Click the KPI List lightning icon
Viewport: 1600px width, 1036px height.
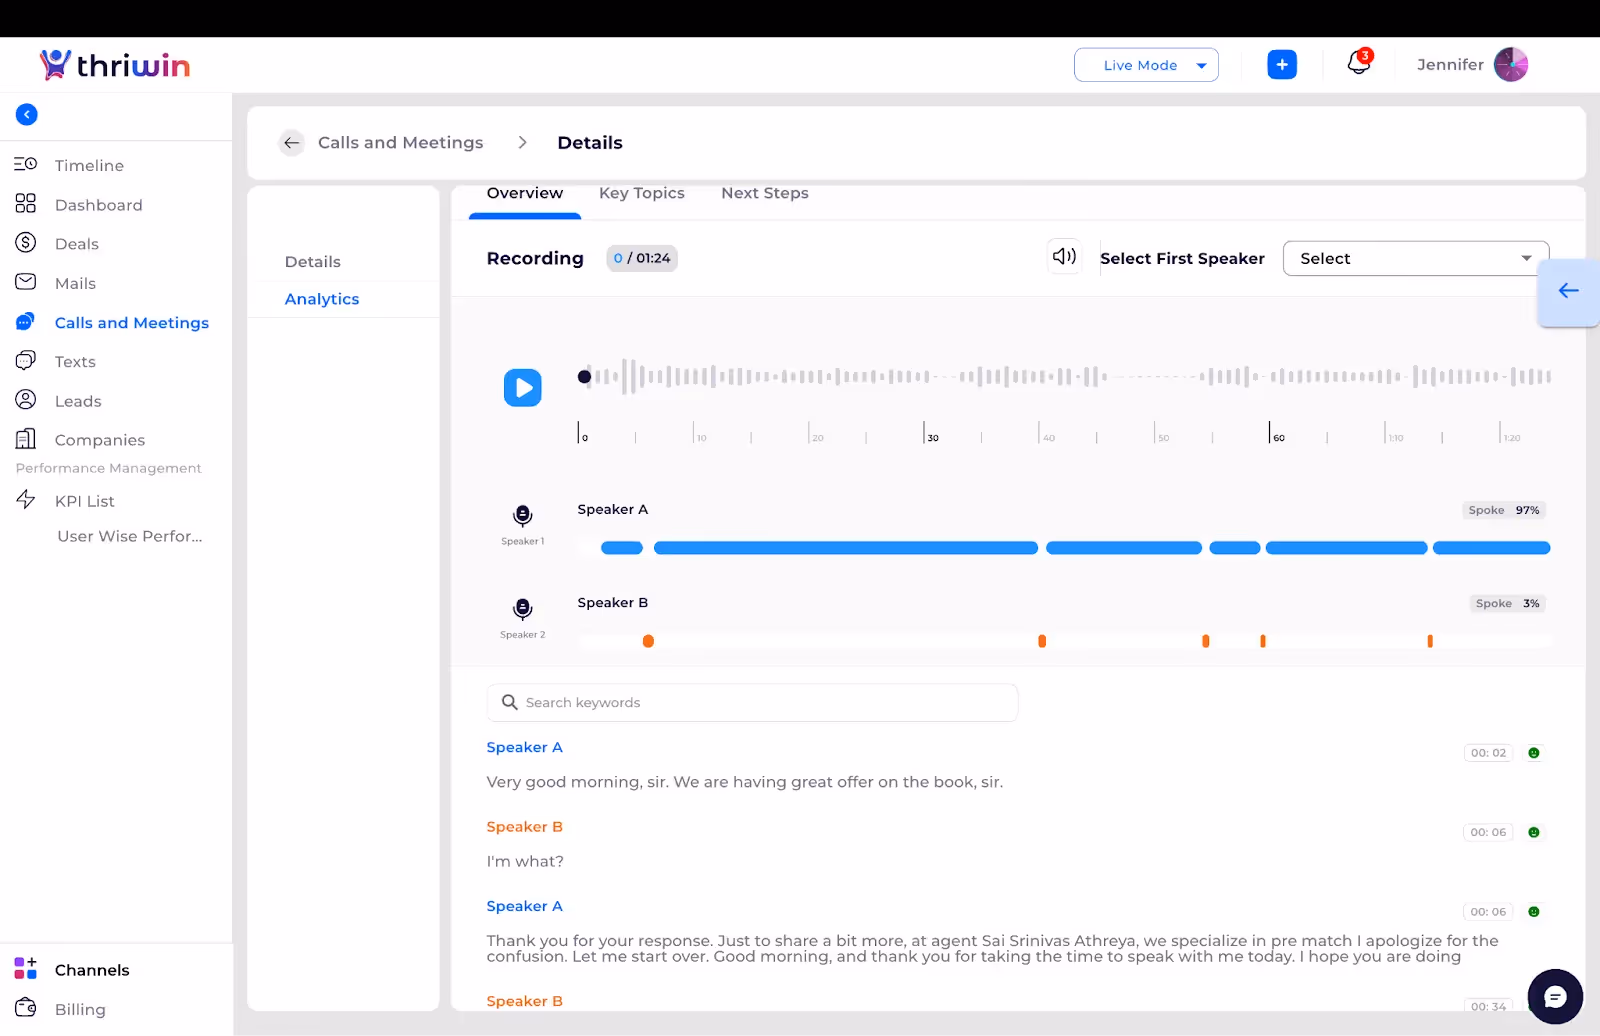[x=26, y=500]
